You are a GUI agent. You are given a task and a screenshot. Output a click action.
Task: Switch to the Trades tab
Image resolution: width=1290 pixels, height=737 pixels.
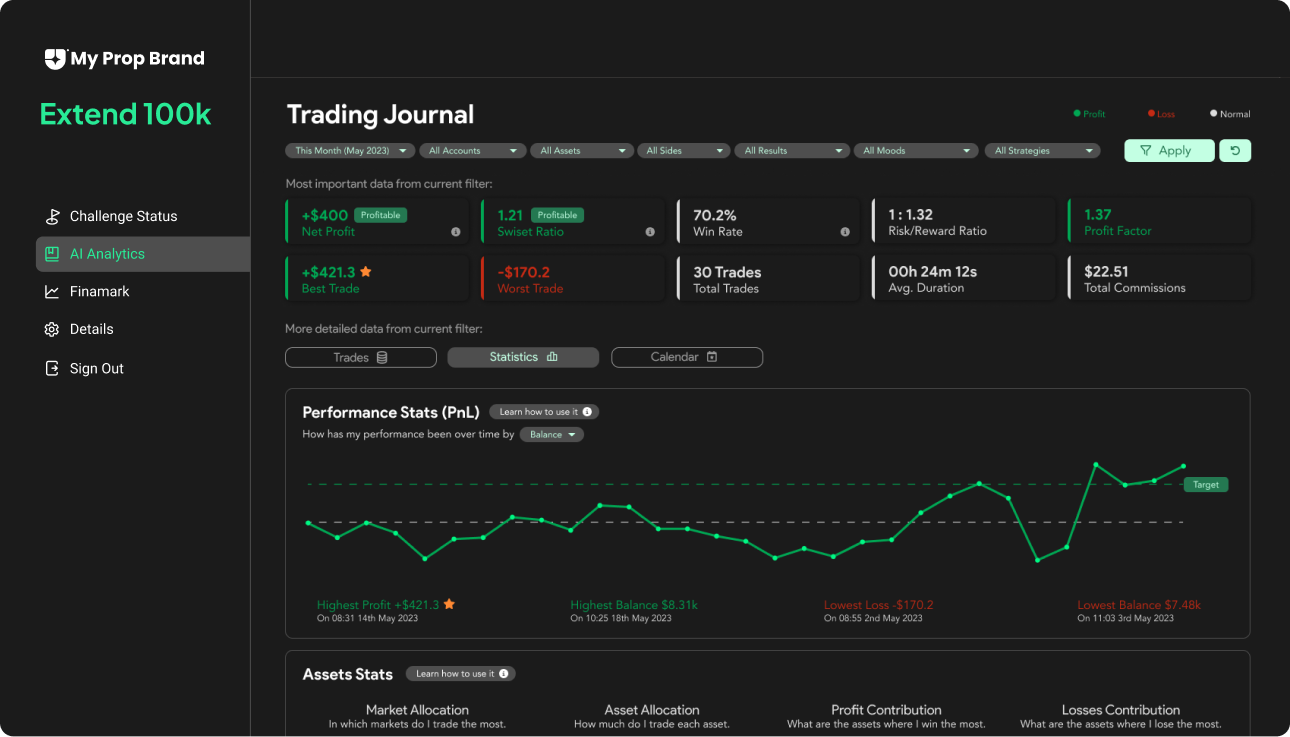360,357
